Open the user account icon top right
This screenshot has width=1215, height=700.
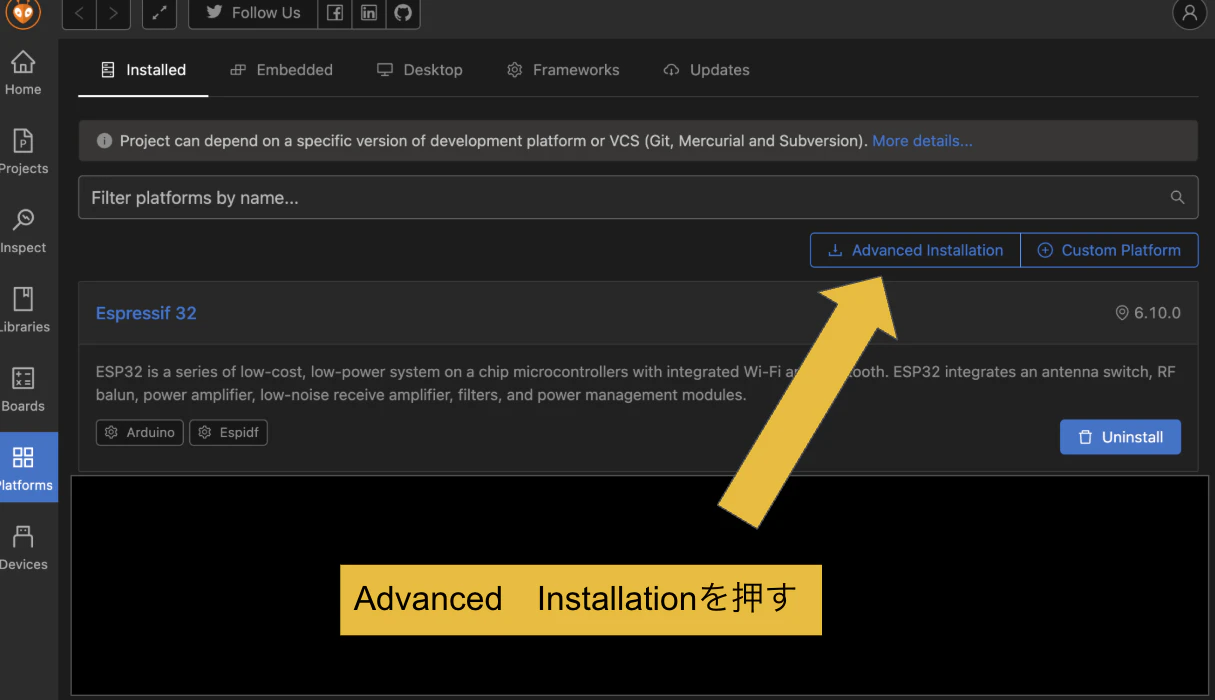point(1189,14)
